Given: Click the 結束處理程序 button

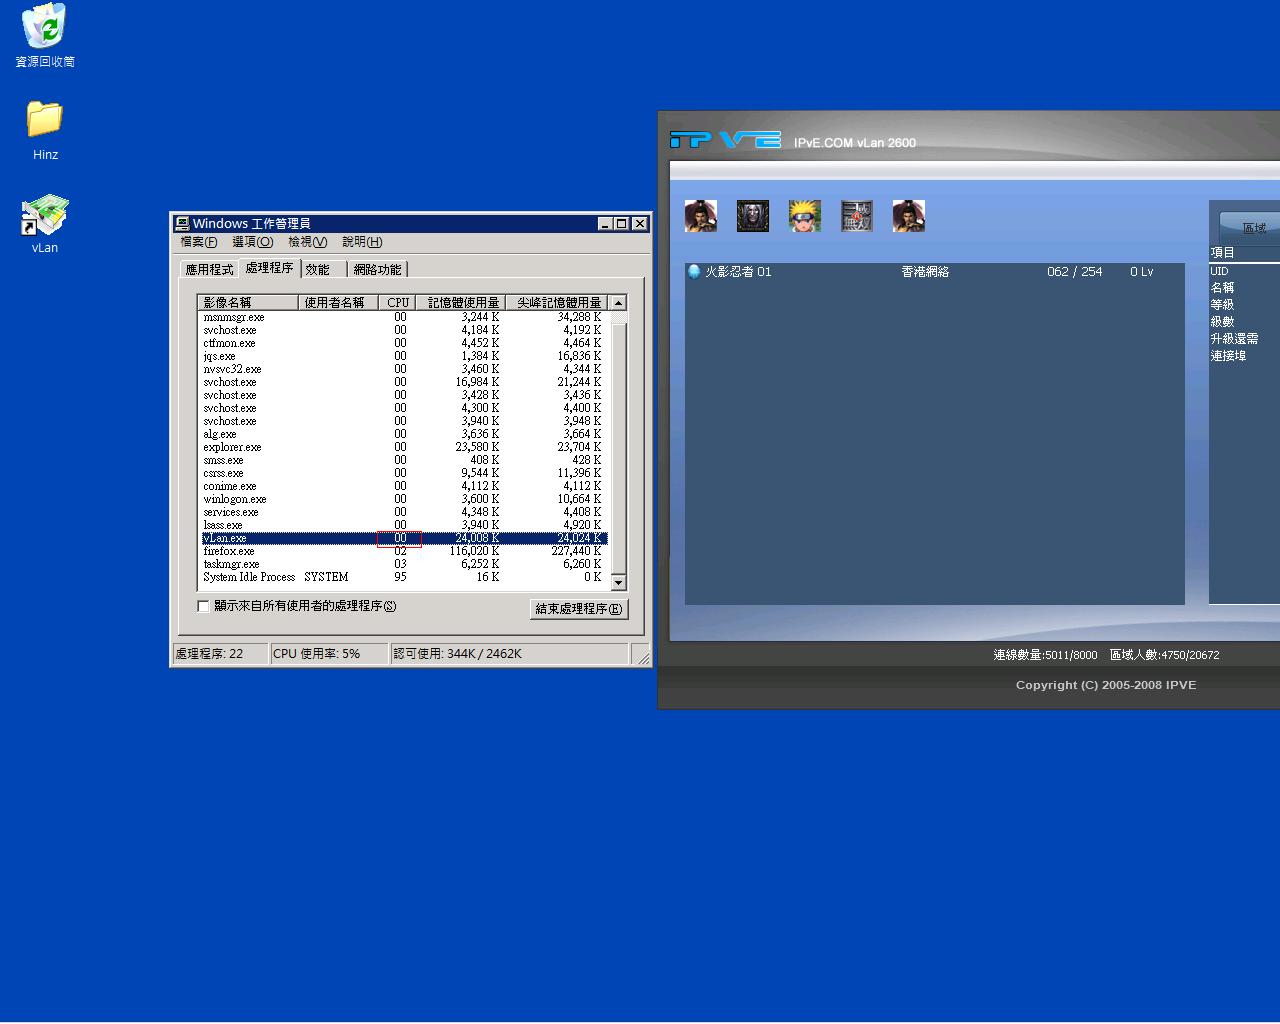Looking at the screenshot, I should click(578, 609).
